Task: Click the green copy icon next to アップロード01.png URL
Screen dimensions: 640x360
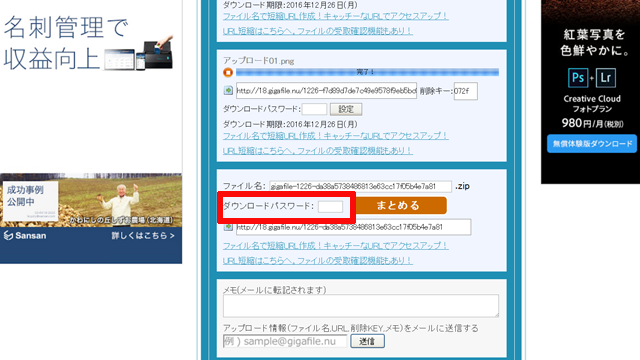Action: pyautogui.click(x=228, y=90)
